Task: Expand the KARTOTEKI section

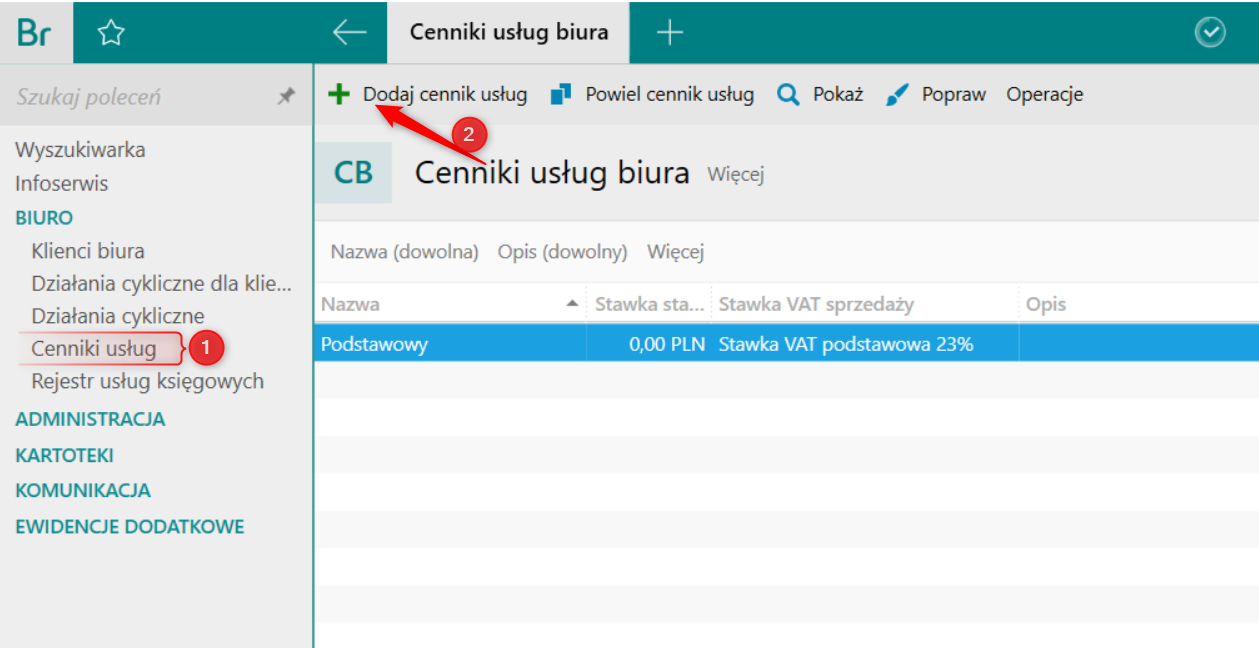Action: point(64,455)
